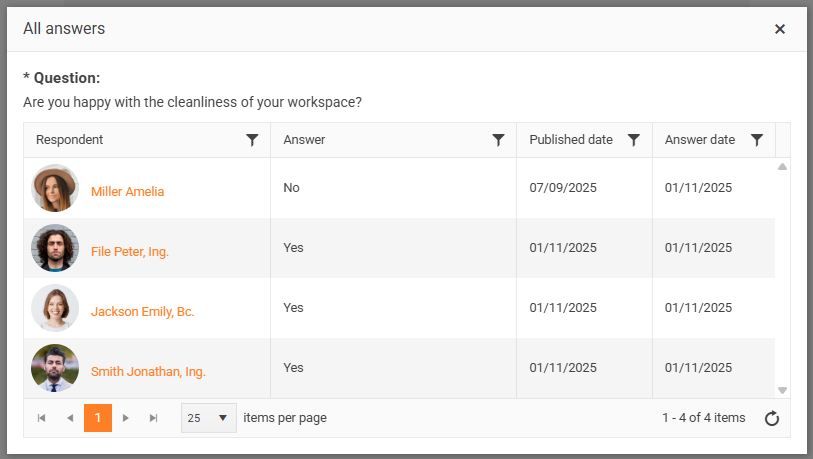Open filter for Published date column
Viewport: 813px width, 459px height.
(x=633, y=140)
